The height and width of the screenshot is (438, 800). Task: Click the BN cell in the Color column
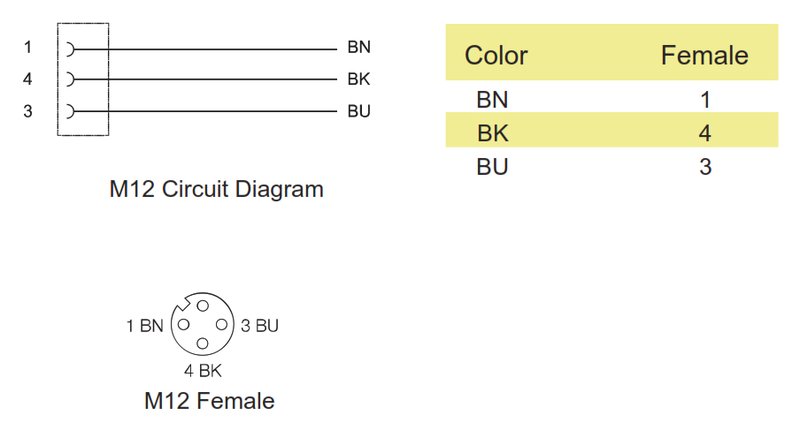click(493, 100)
